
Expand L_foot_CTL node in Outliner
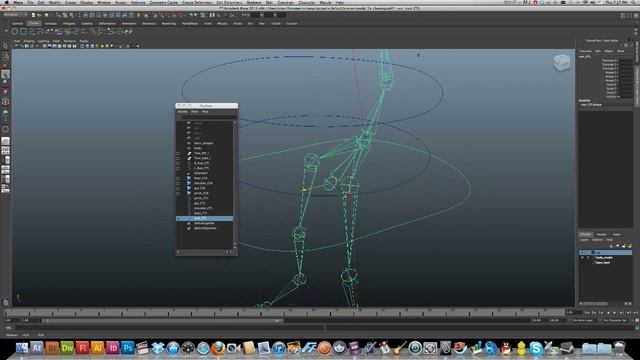178,168
